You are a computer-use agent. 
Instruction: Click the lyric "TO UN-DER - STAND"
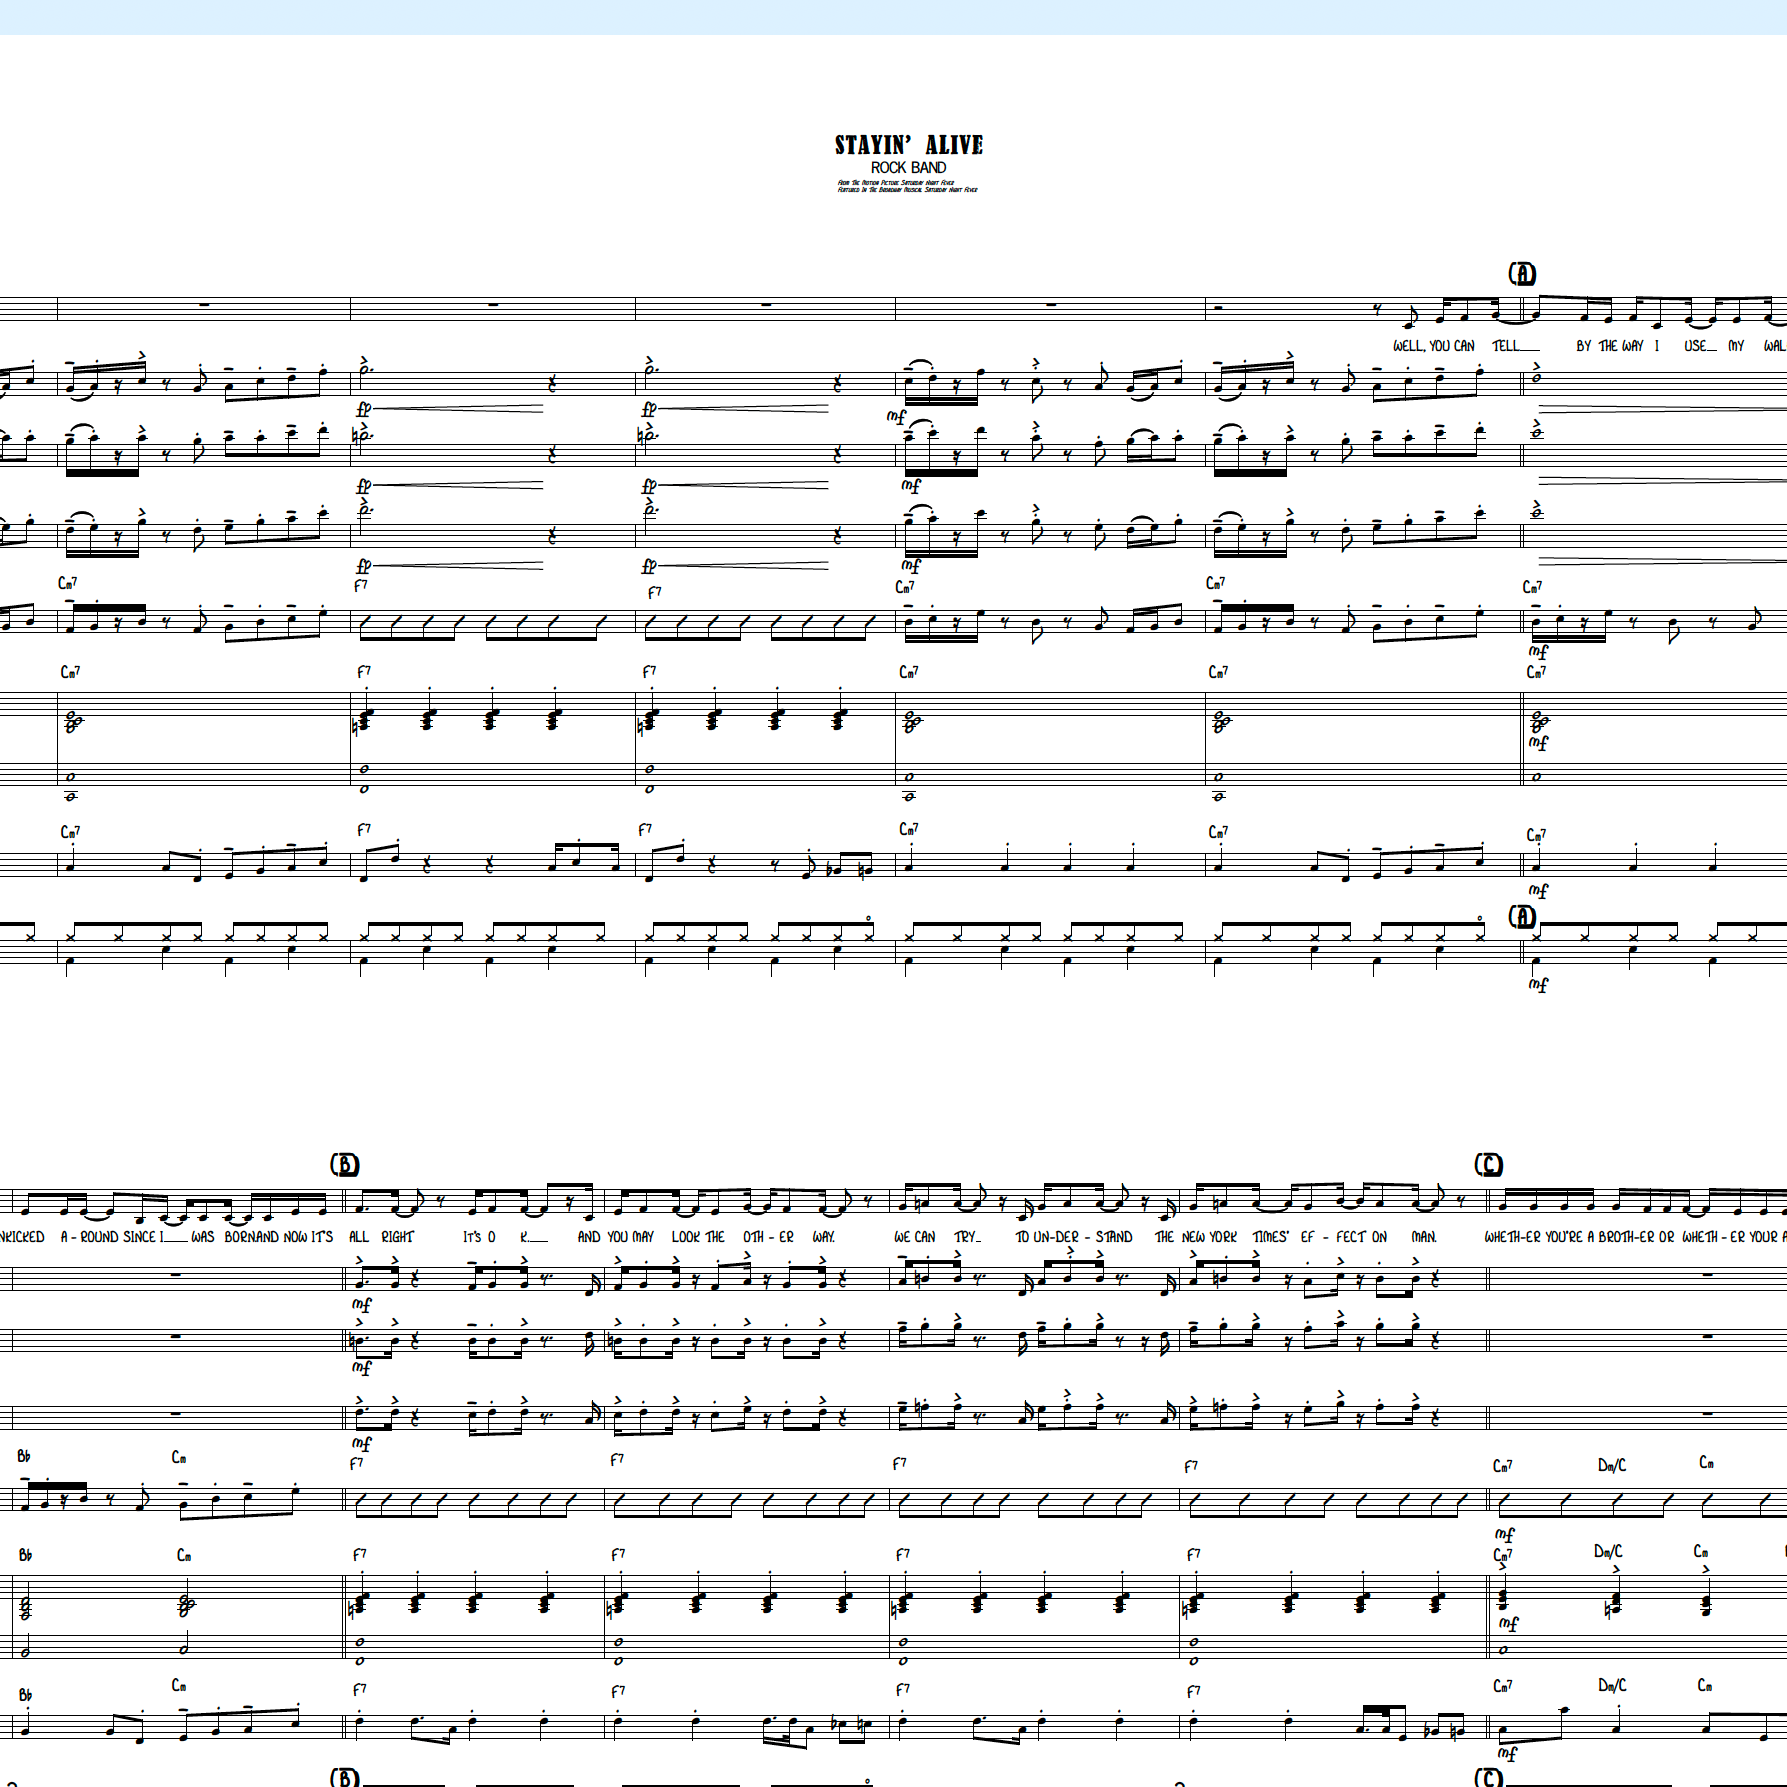1074,1237
